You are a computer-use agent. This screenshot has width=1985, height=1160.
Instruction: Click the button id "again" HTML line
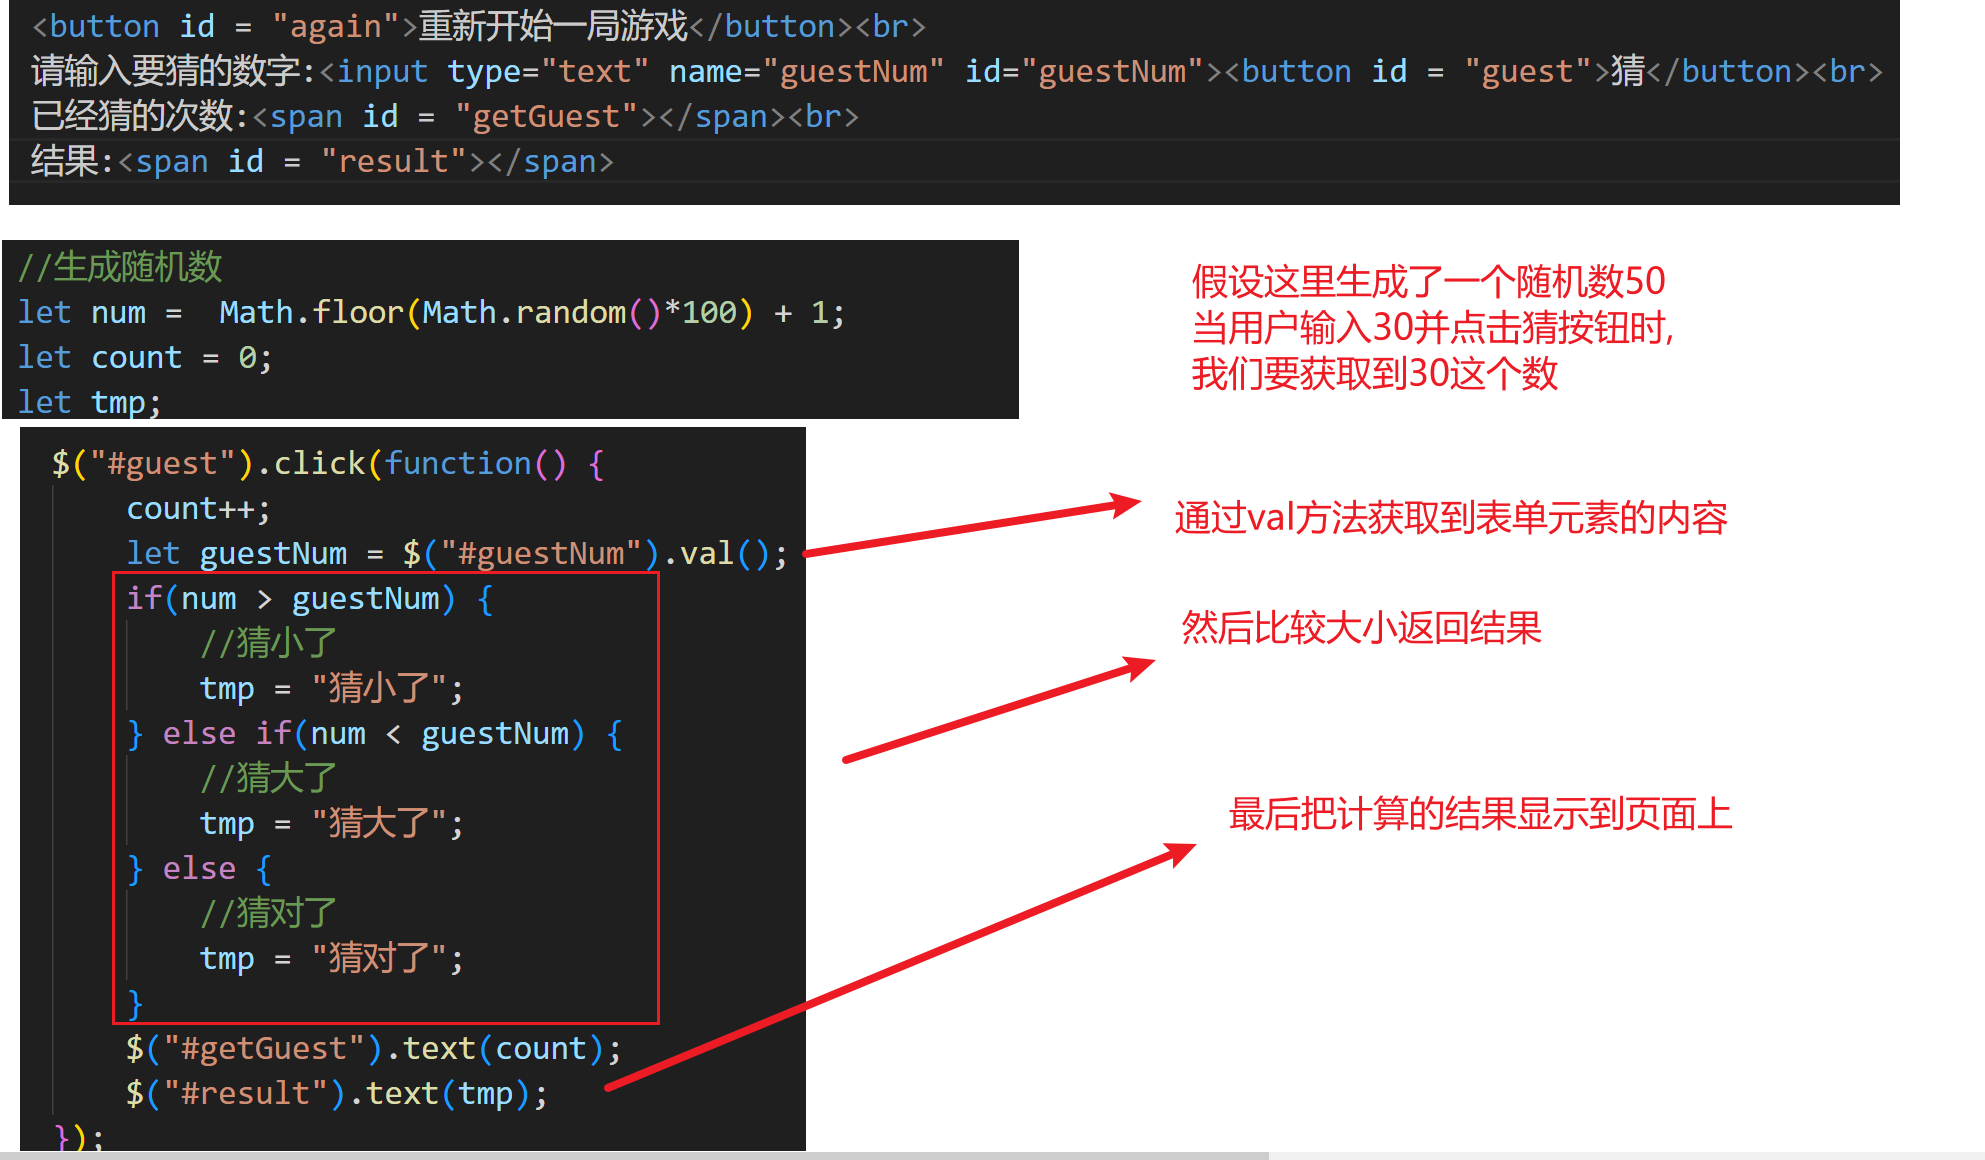pyautogui.click(x=478, y=26)
